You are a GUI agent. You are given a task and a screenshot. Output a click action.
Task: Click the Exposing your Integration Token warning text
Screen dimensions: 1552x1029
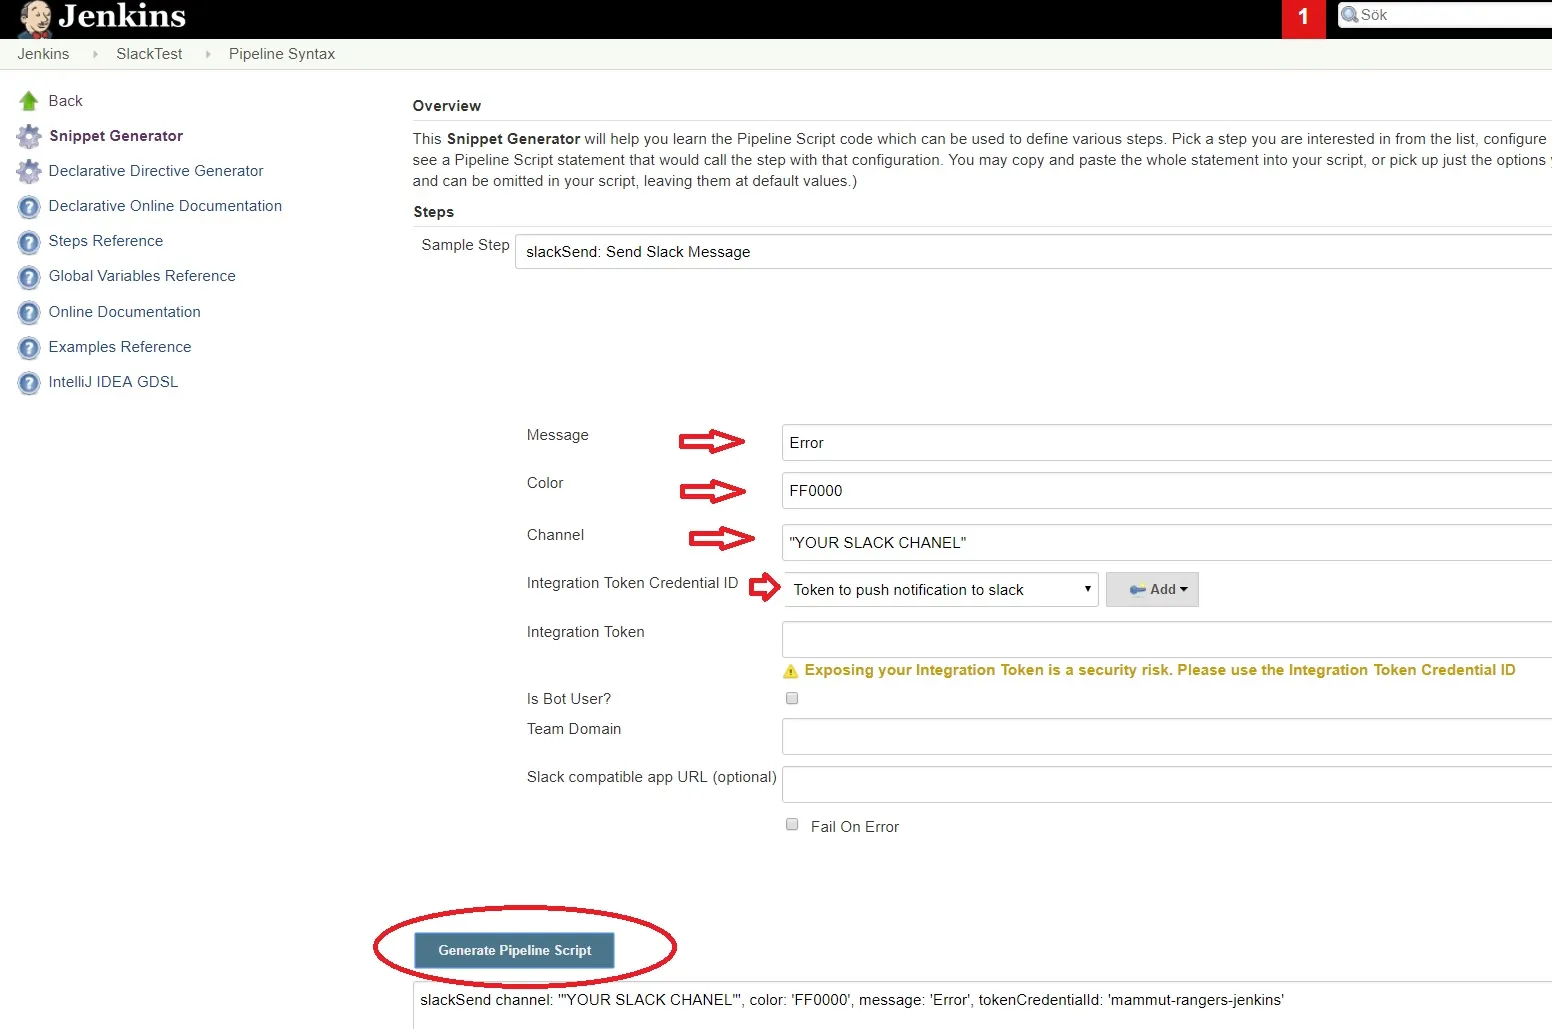[x=1160, y=670]
